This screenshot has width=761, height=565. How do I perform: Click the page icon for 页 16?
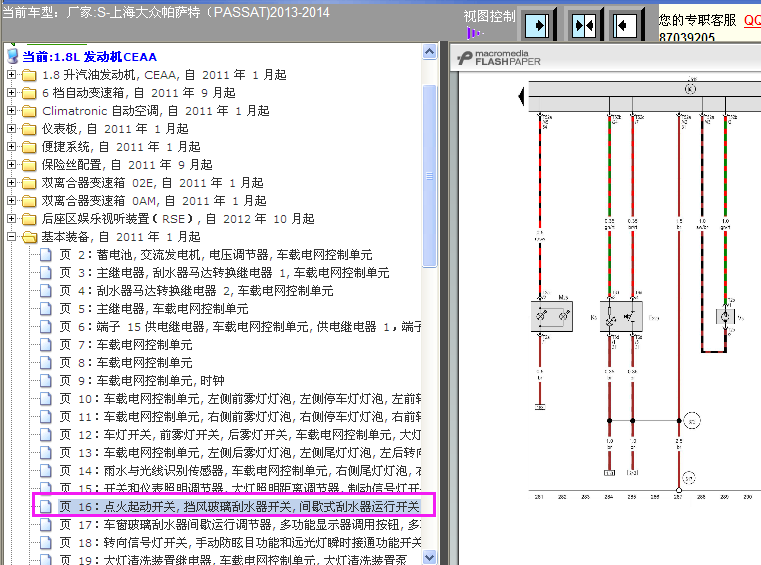46,506
